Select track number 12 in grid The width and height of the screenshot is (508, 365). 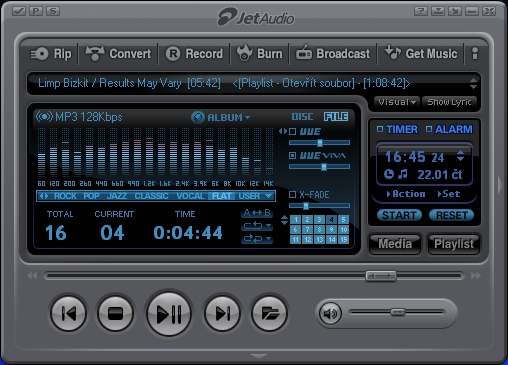307,239
